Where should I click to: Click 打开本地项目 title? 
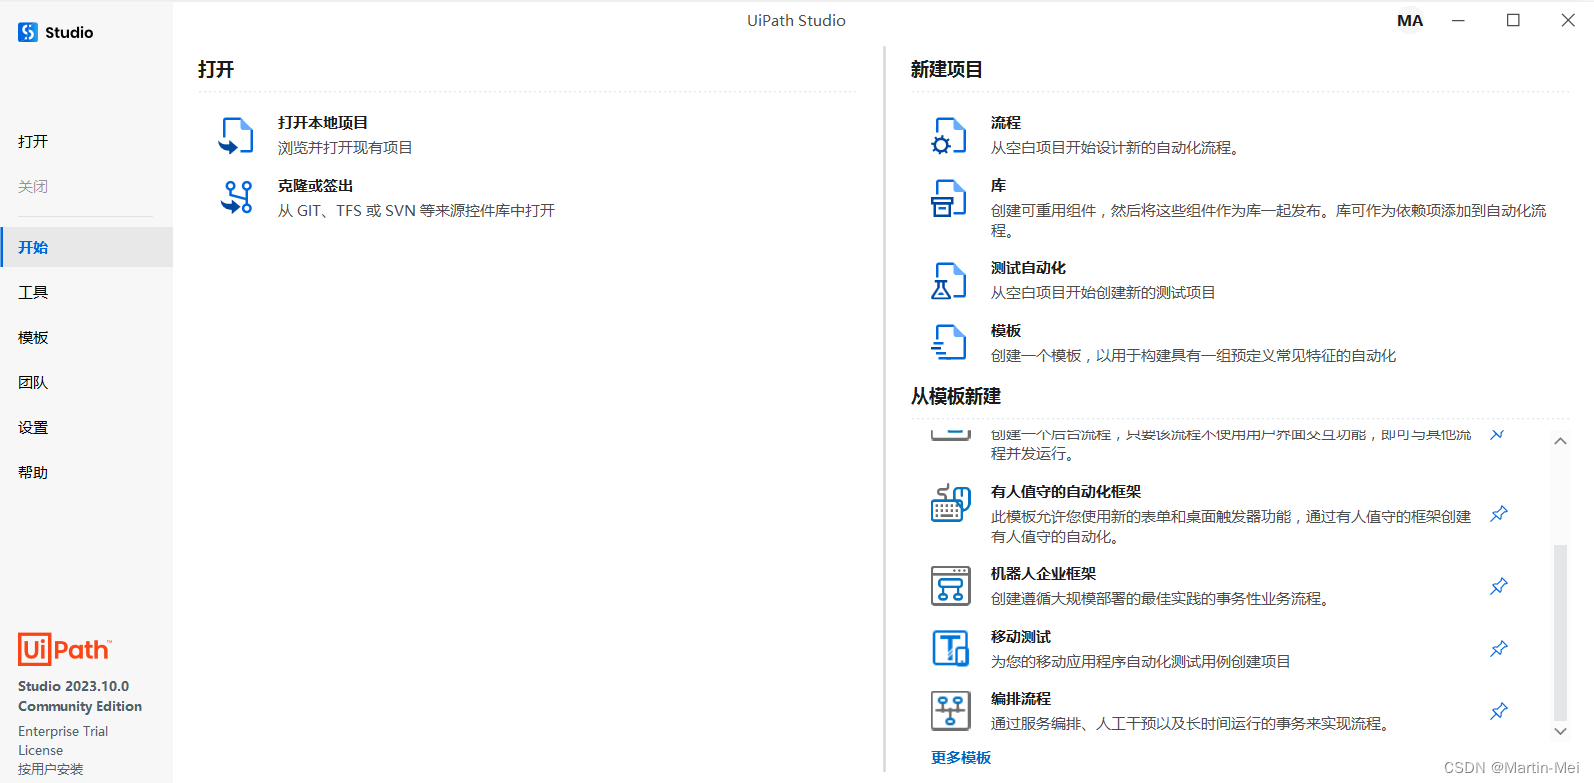point(323,123)
